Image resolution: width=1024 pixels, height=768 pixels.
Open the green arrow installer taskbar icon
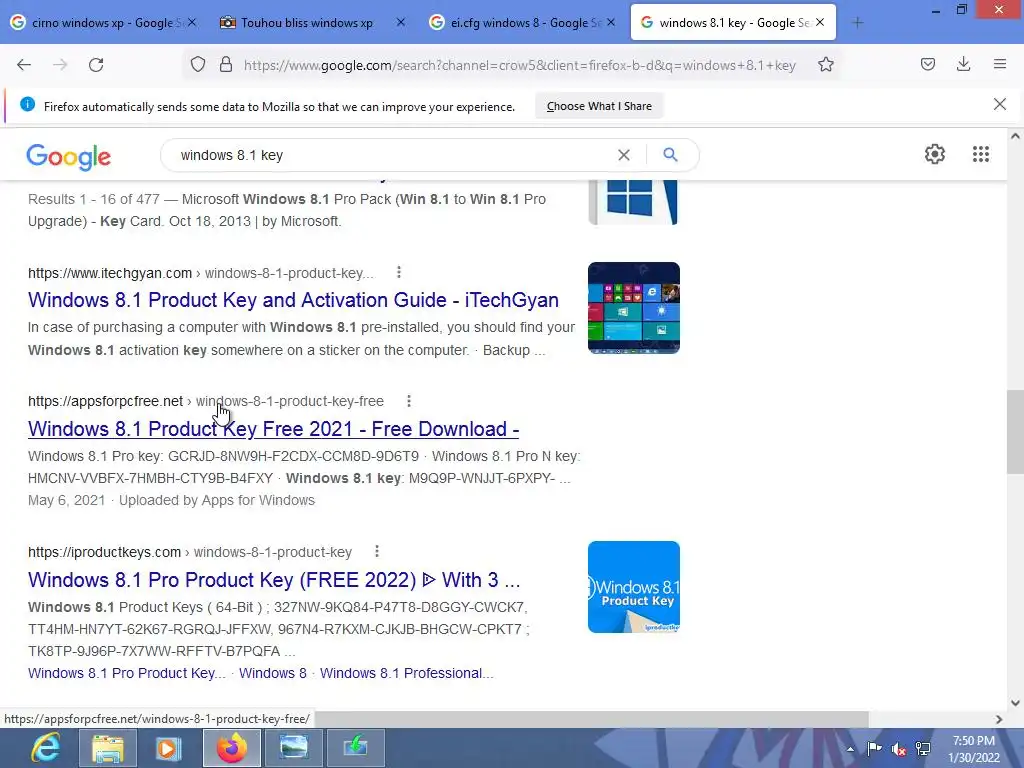point(355,748)
